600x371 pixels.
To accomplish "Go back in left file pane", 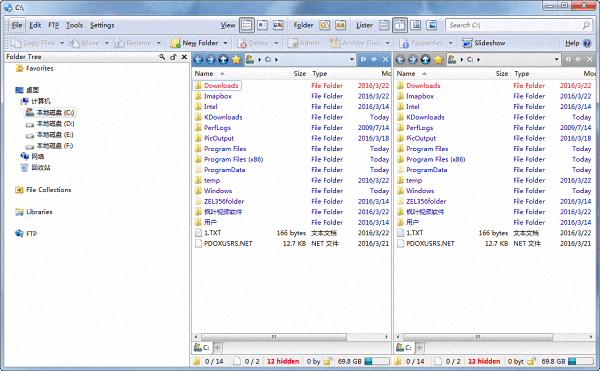I will (198, 59).
